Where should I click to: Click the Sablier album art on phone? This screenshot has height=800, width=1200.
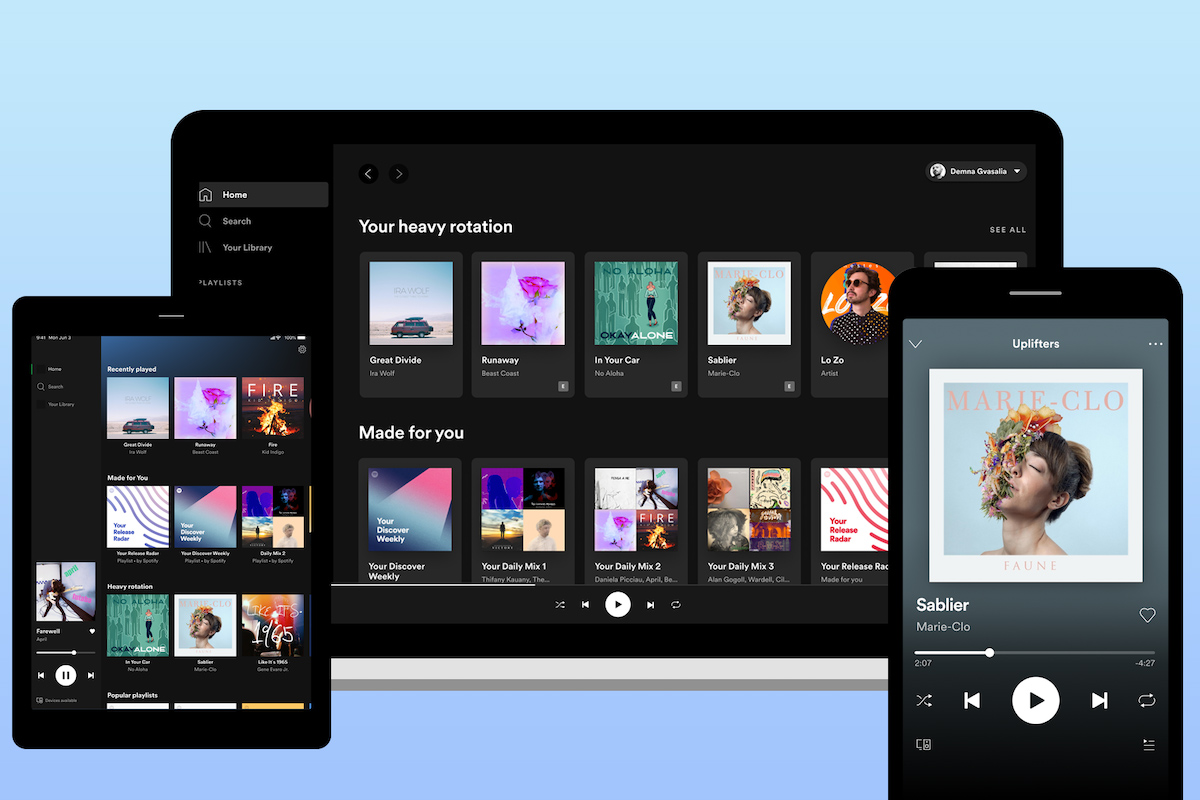(1036, 475)
